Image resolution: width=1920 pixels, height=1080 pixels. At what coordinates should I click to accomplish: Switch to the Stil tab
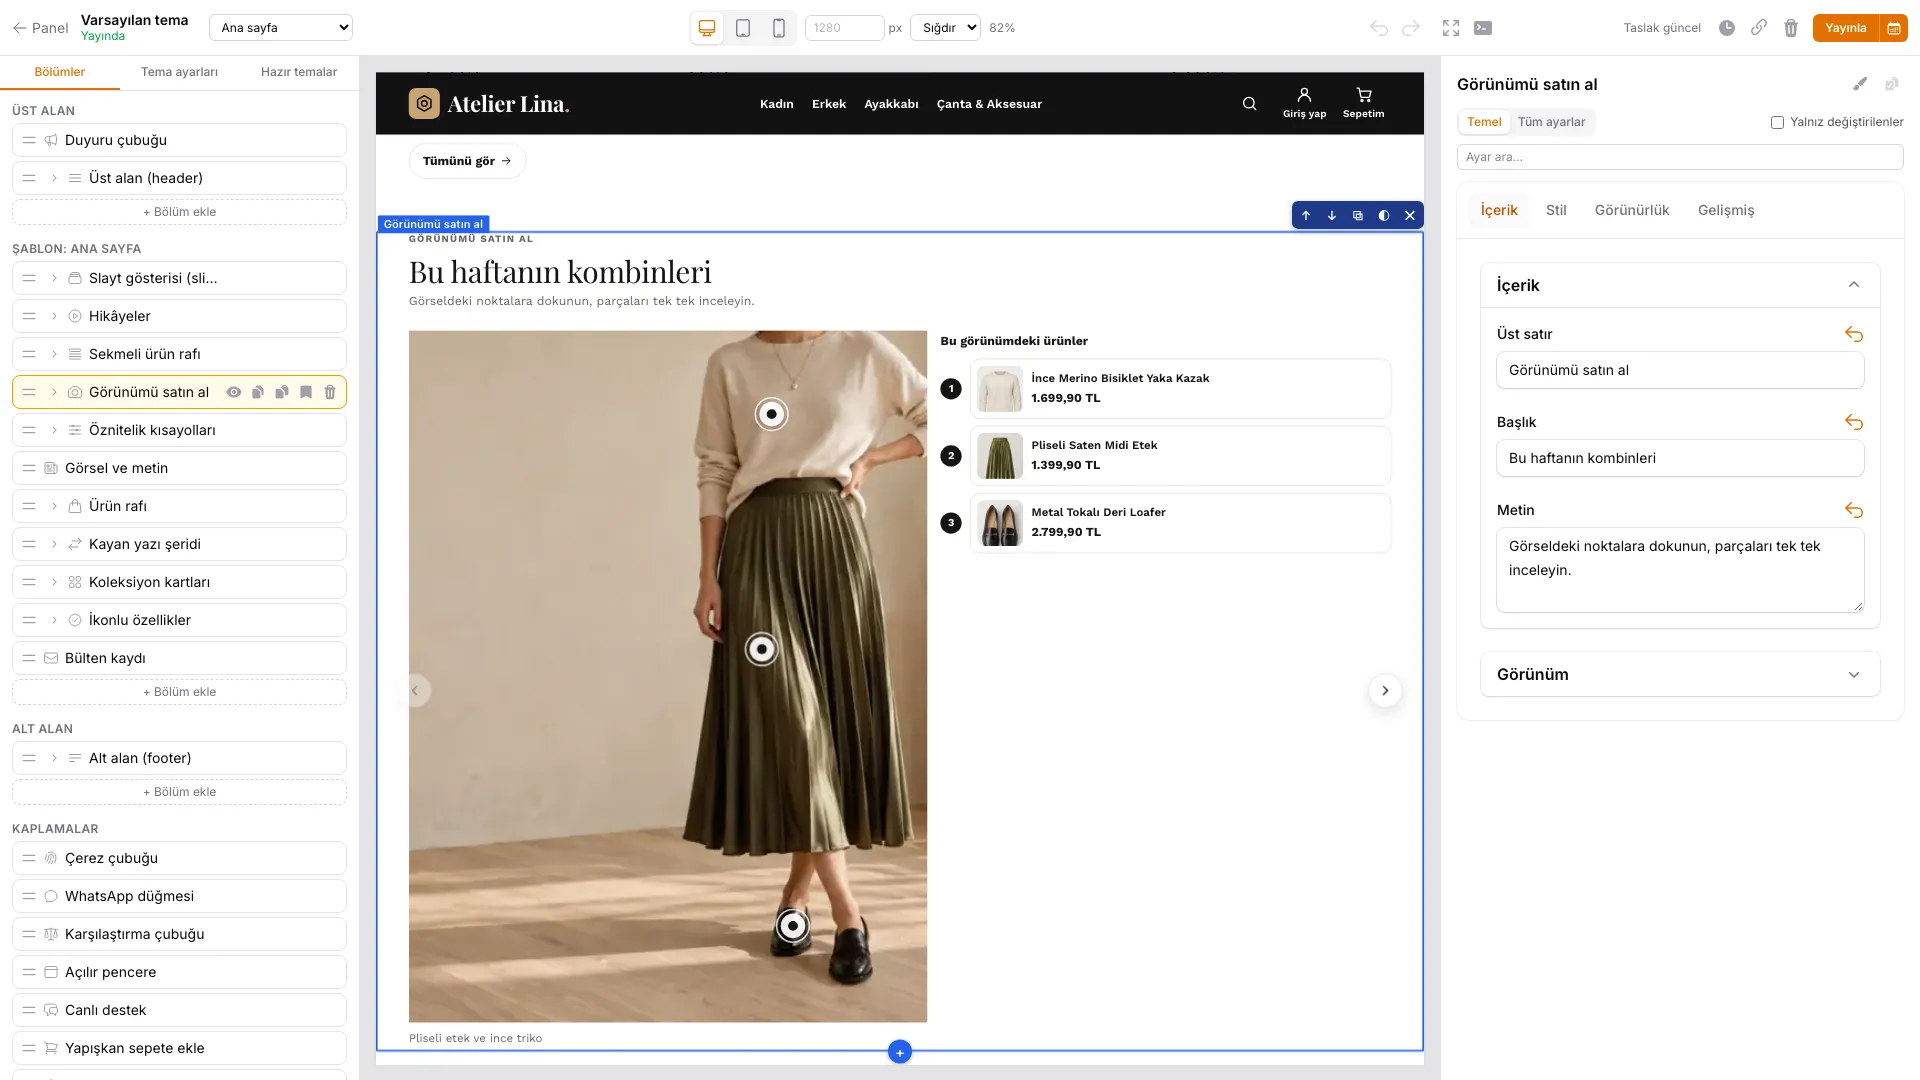tap(1556, 210)
